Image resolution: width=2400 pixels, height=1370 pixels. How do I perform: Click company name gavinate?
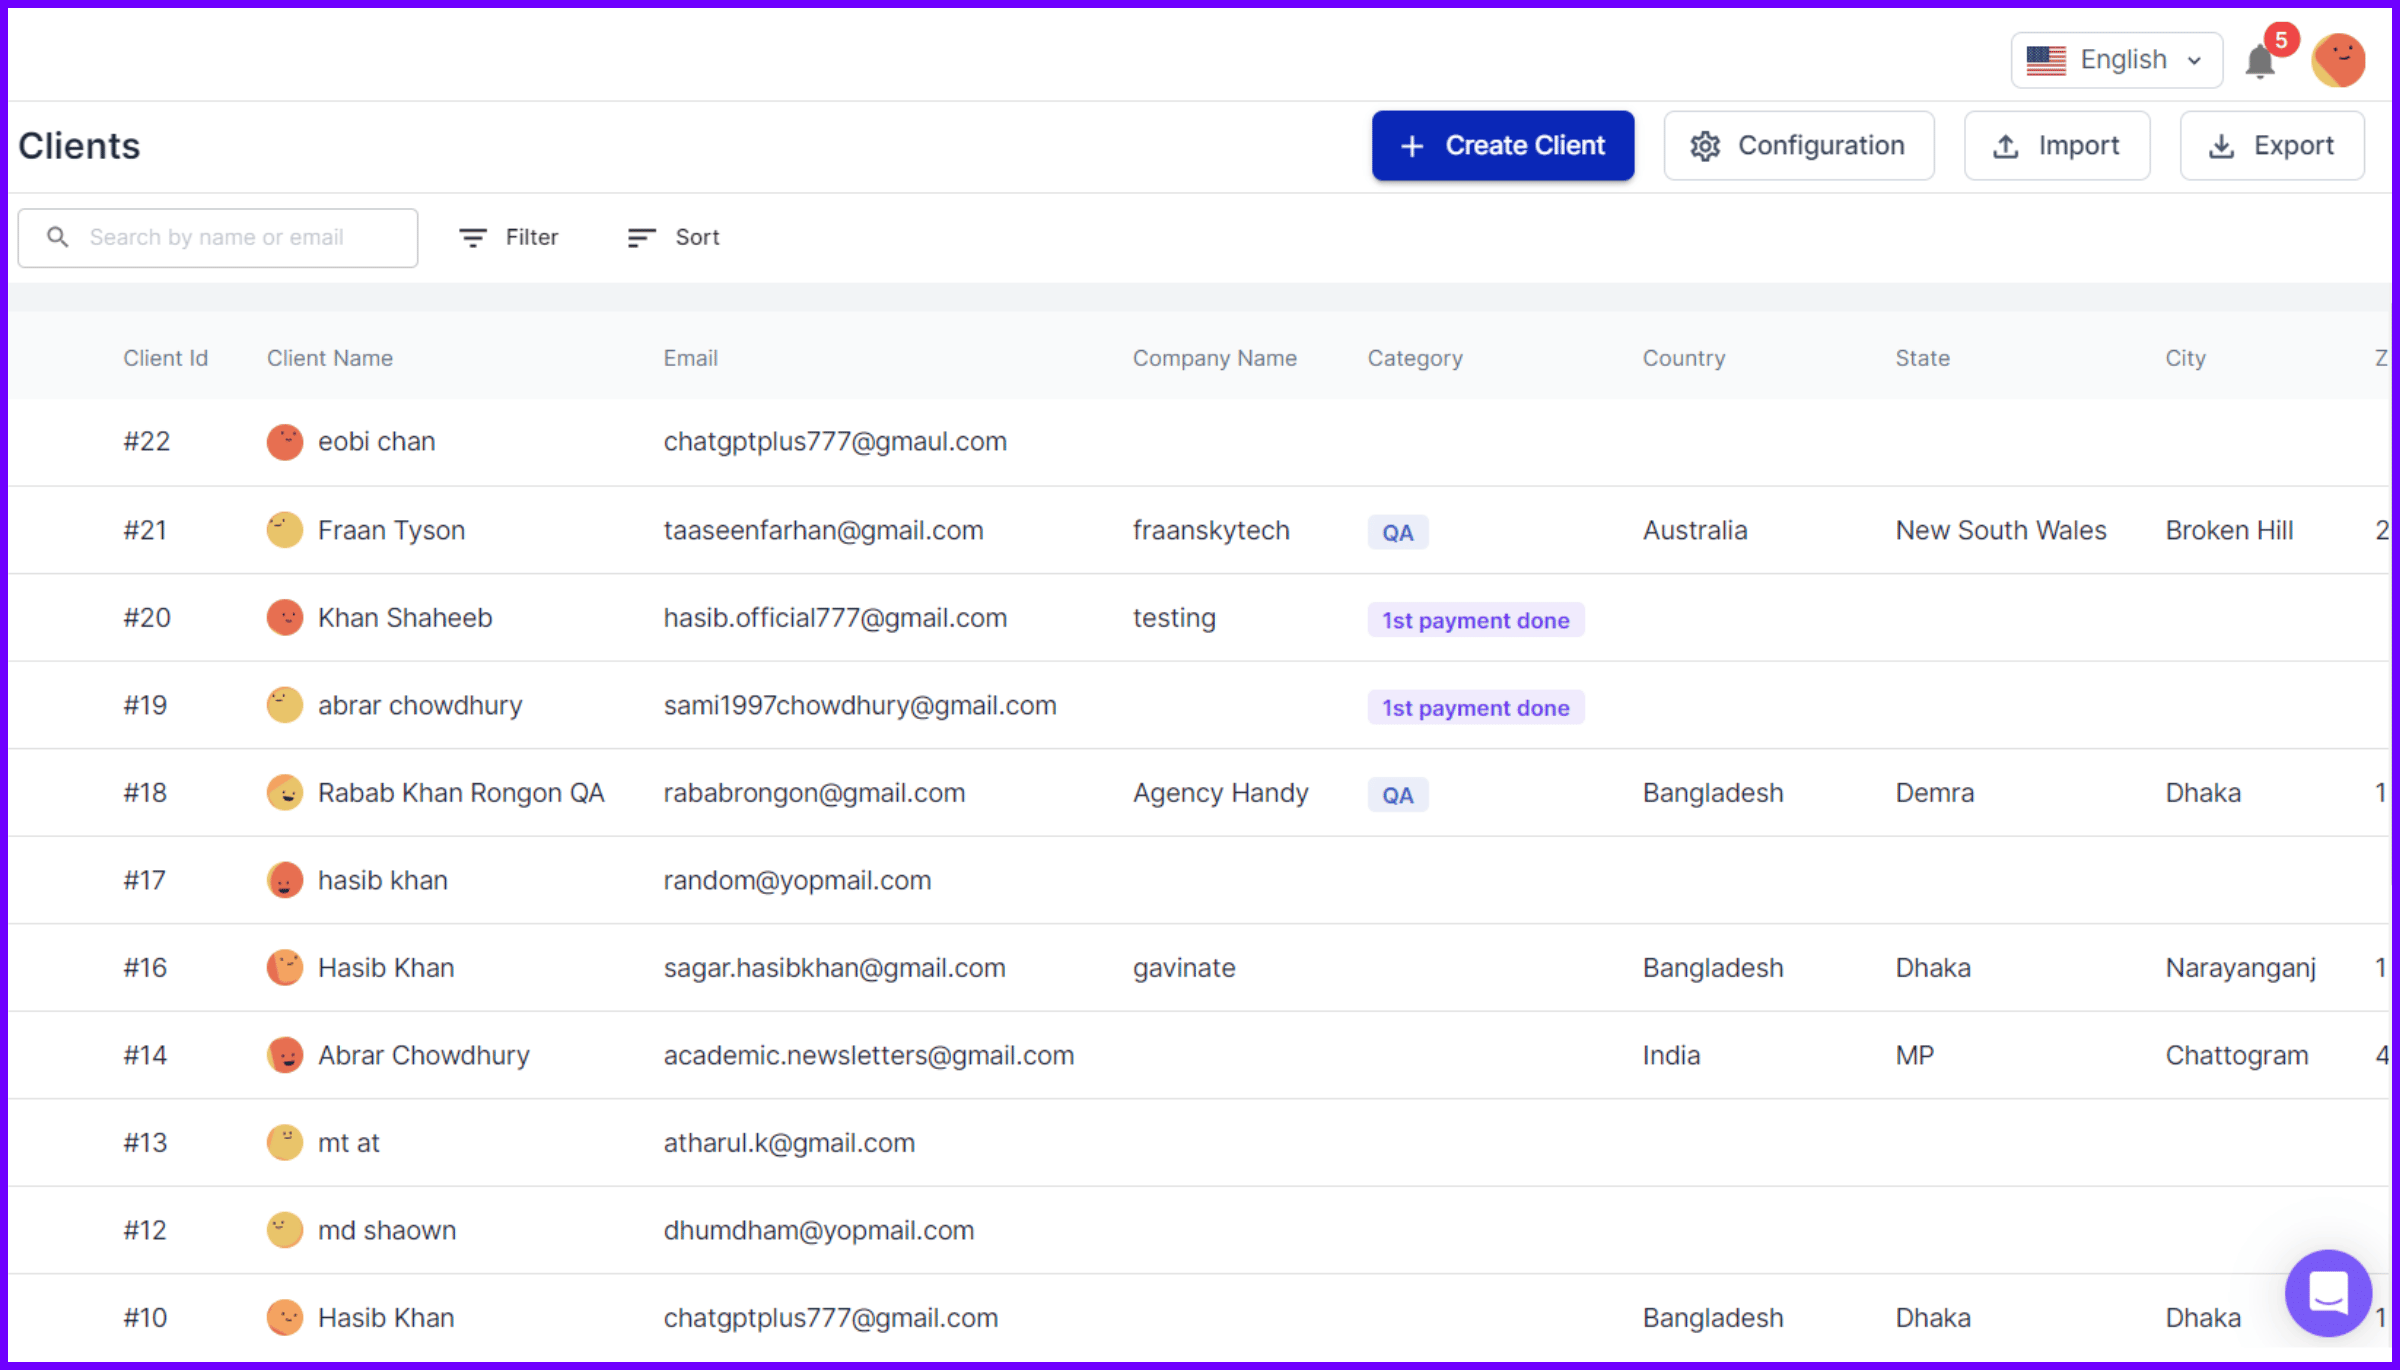click(1183, 968)
